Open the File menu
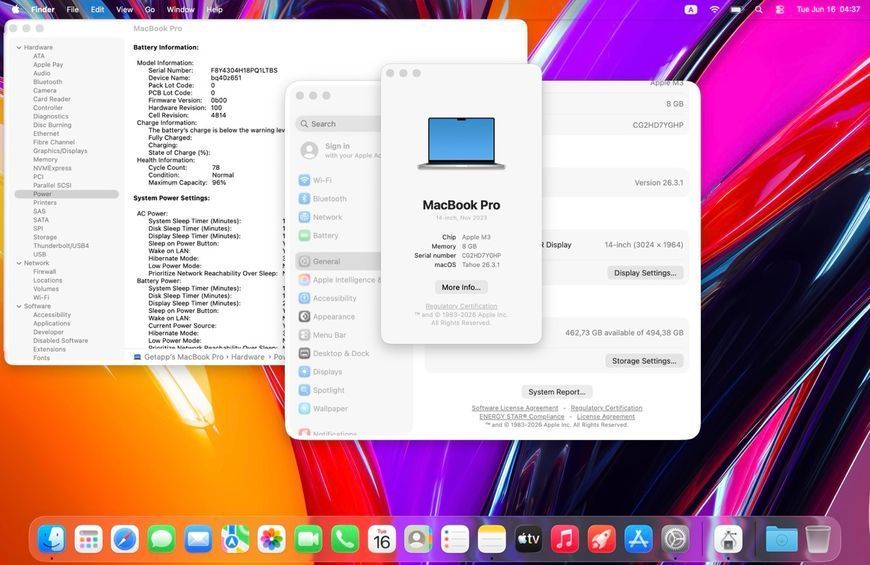This screenshot has height=565, width=870. click(x=73, y=9)
